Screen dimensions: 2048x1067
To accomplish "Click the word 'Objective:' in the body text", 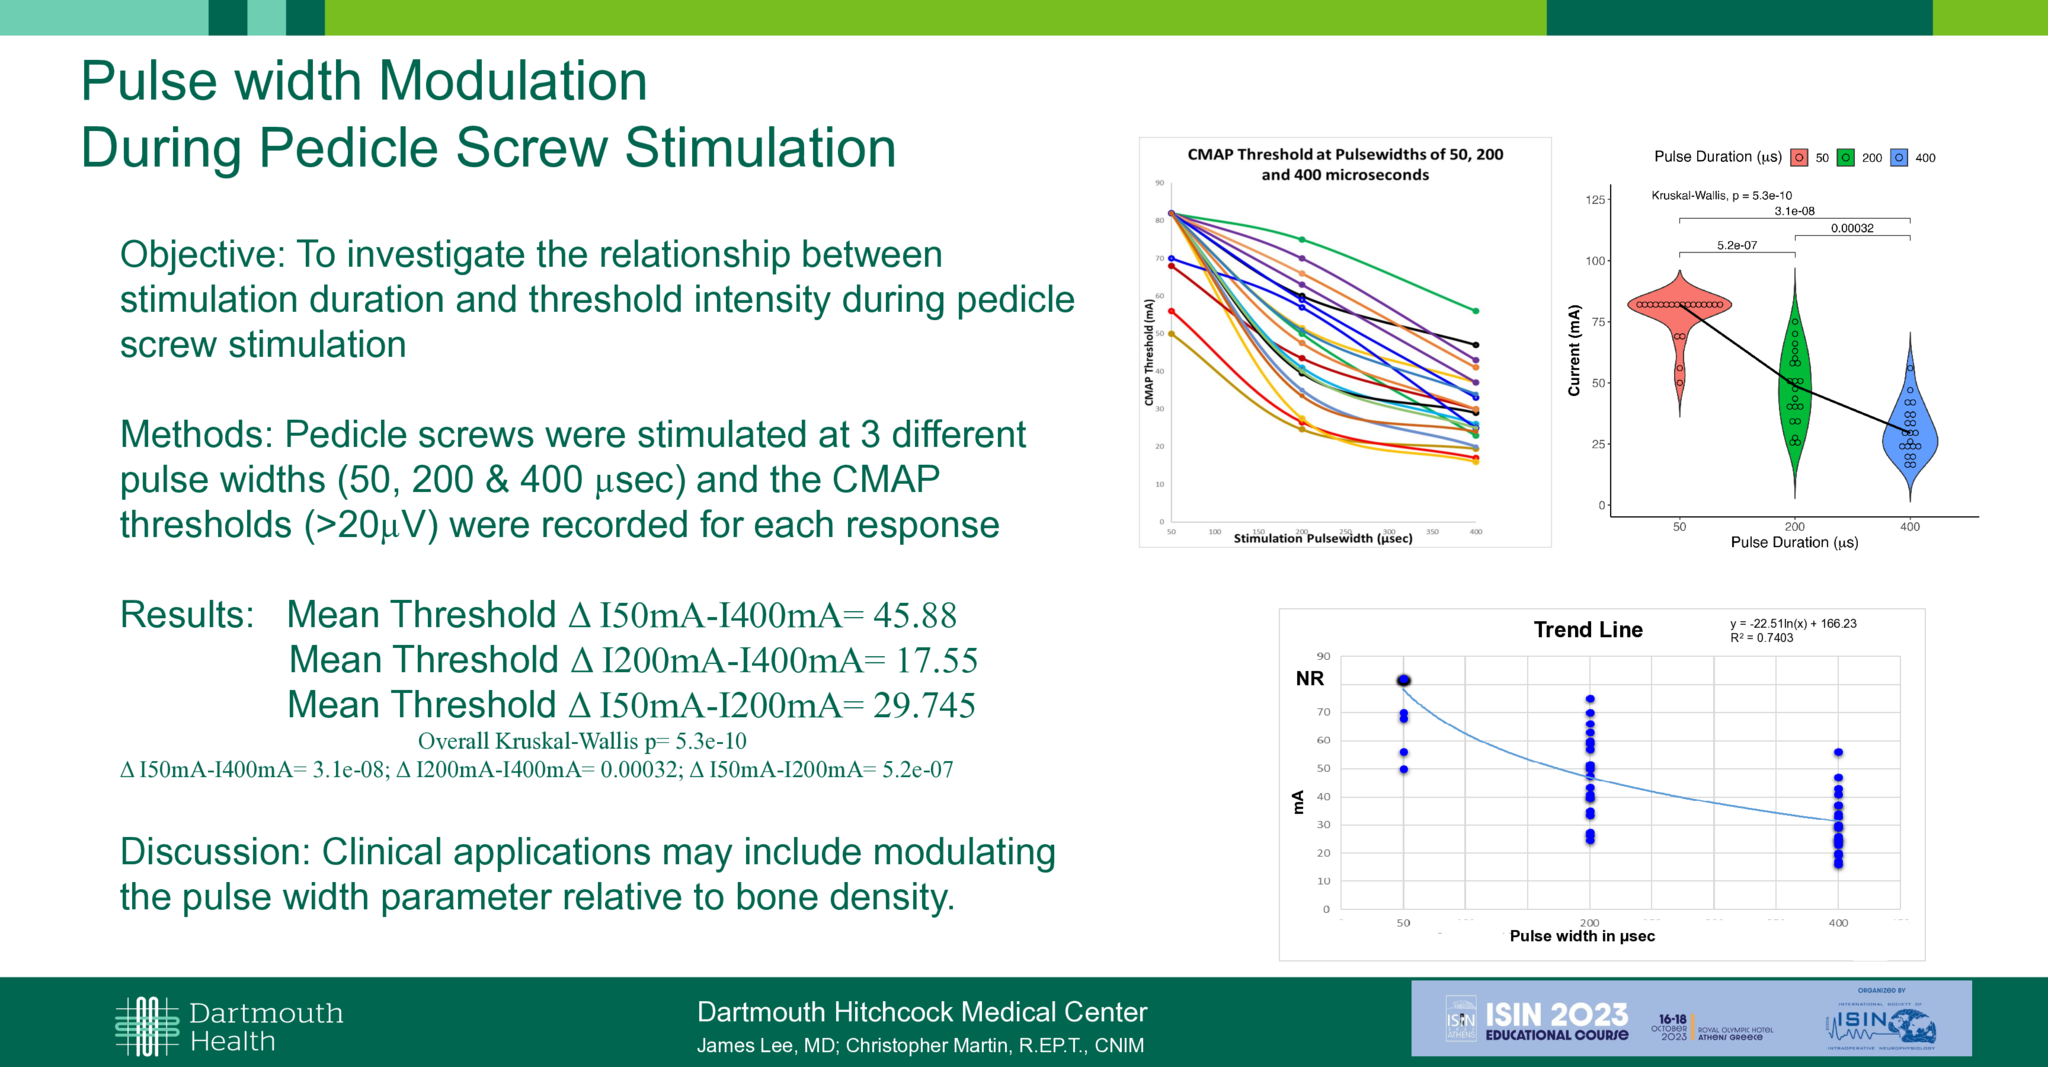I will [x=203, y=255].
